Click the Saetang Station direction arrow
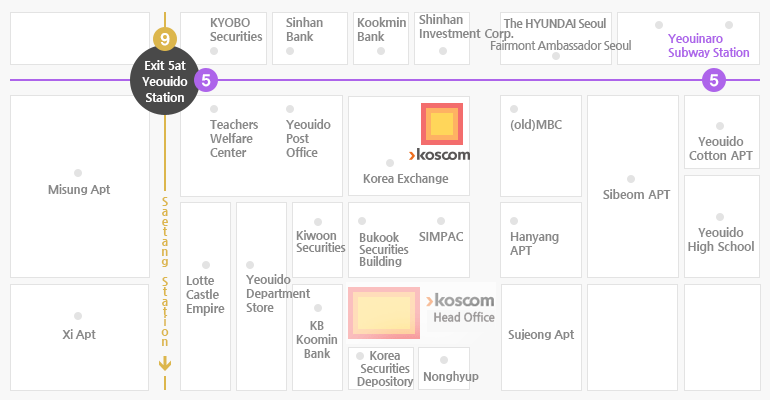The image size is (770, 400). (165, 364)
